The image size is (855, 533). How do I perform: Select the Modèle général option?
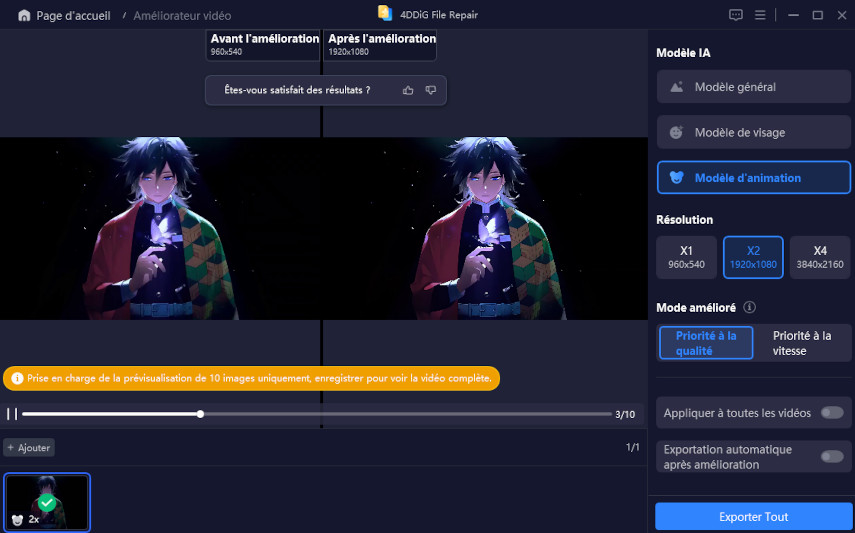(754, 87)
